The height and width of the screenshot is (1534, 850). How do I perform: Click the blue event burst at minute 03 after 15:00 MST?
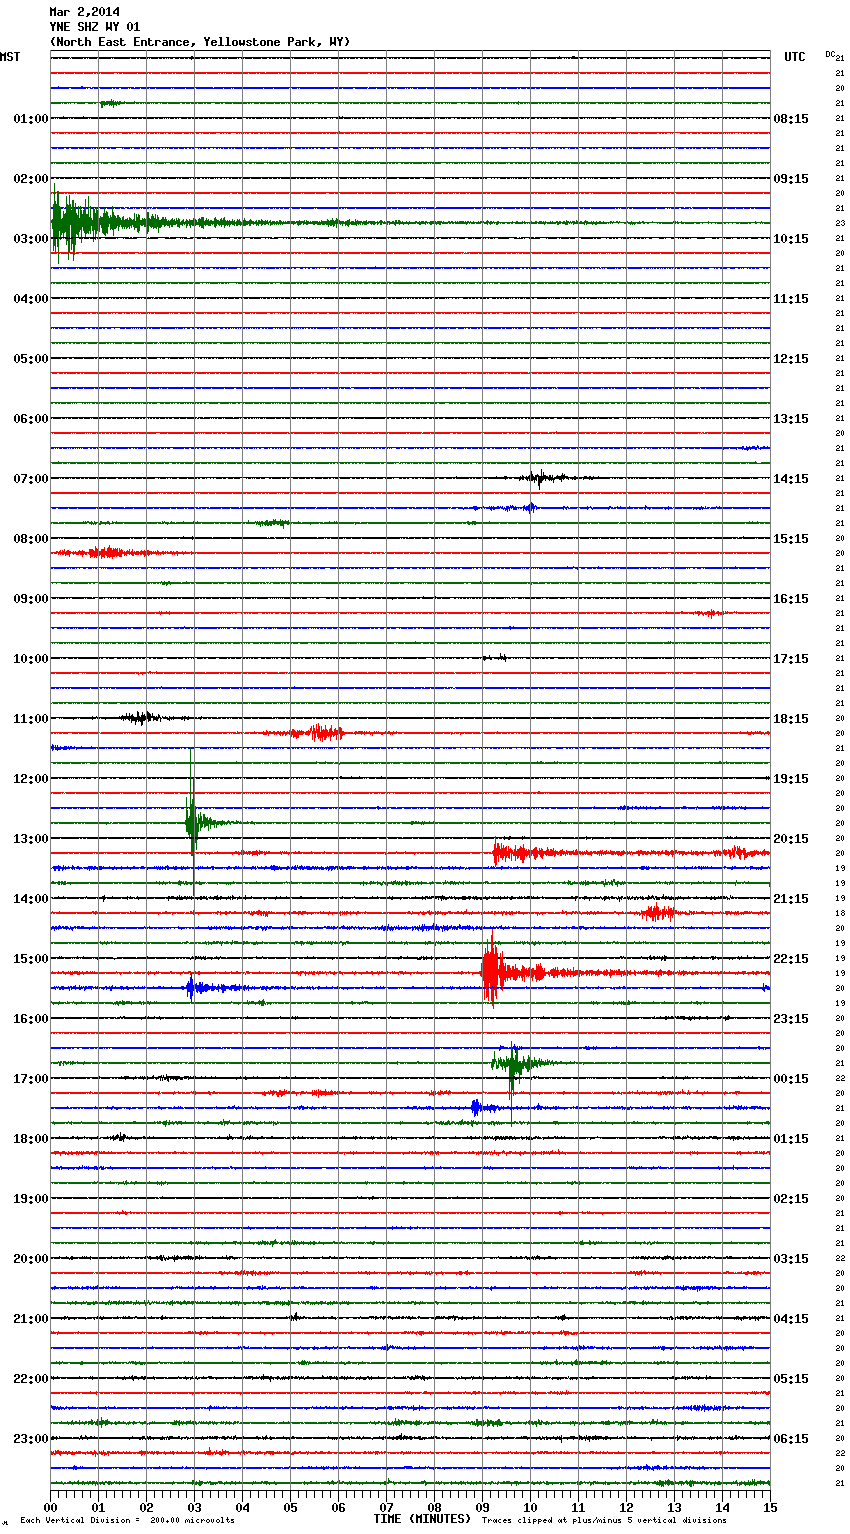point(193,988)
